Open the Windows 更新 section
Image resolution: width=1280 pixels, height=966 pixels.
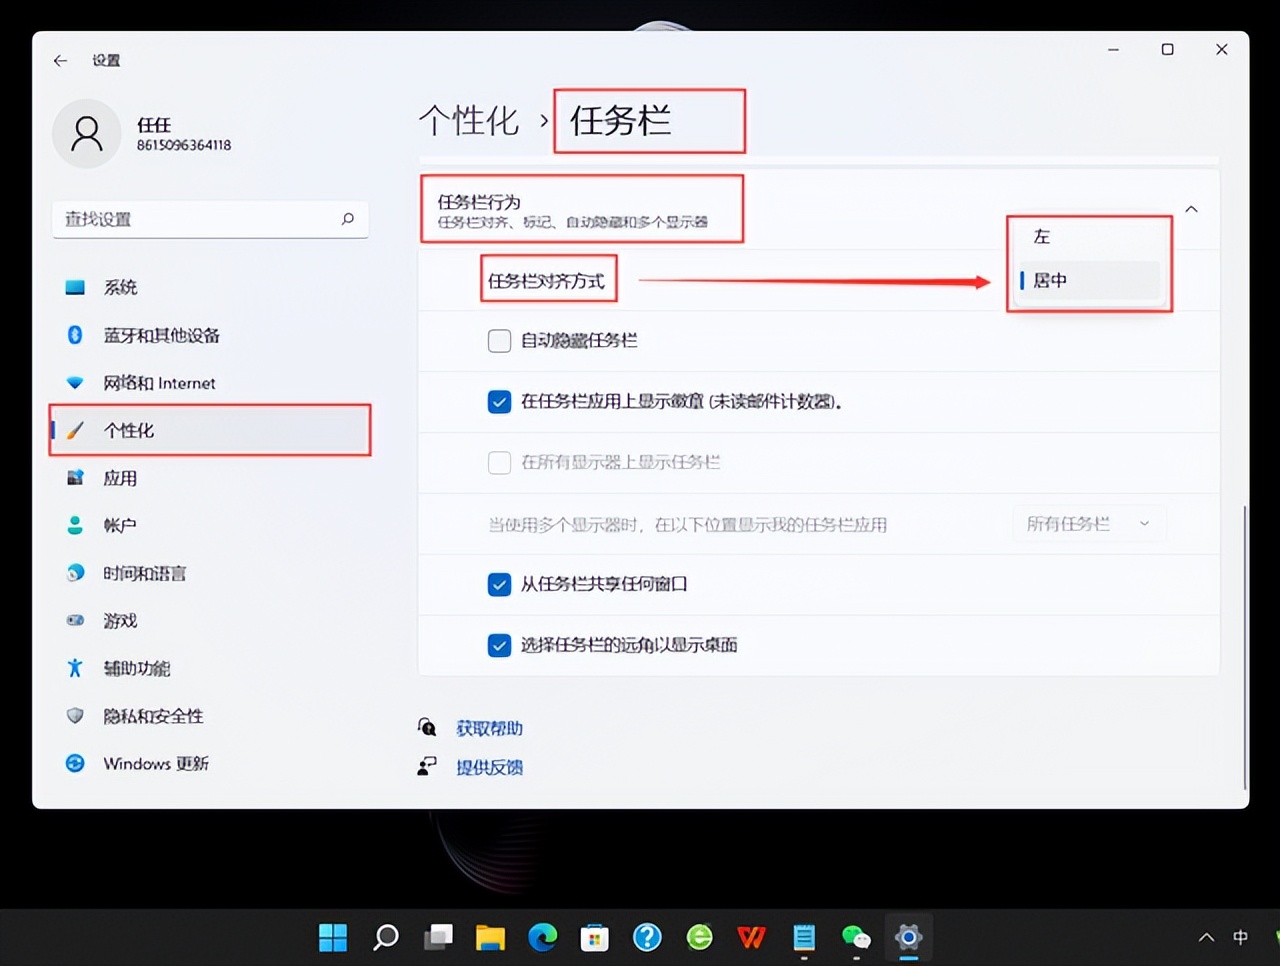click(155, 763)
